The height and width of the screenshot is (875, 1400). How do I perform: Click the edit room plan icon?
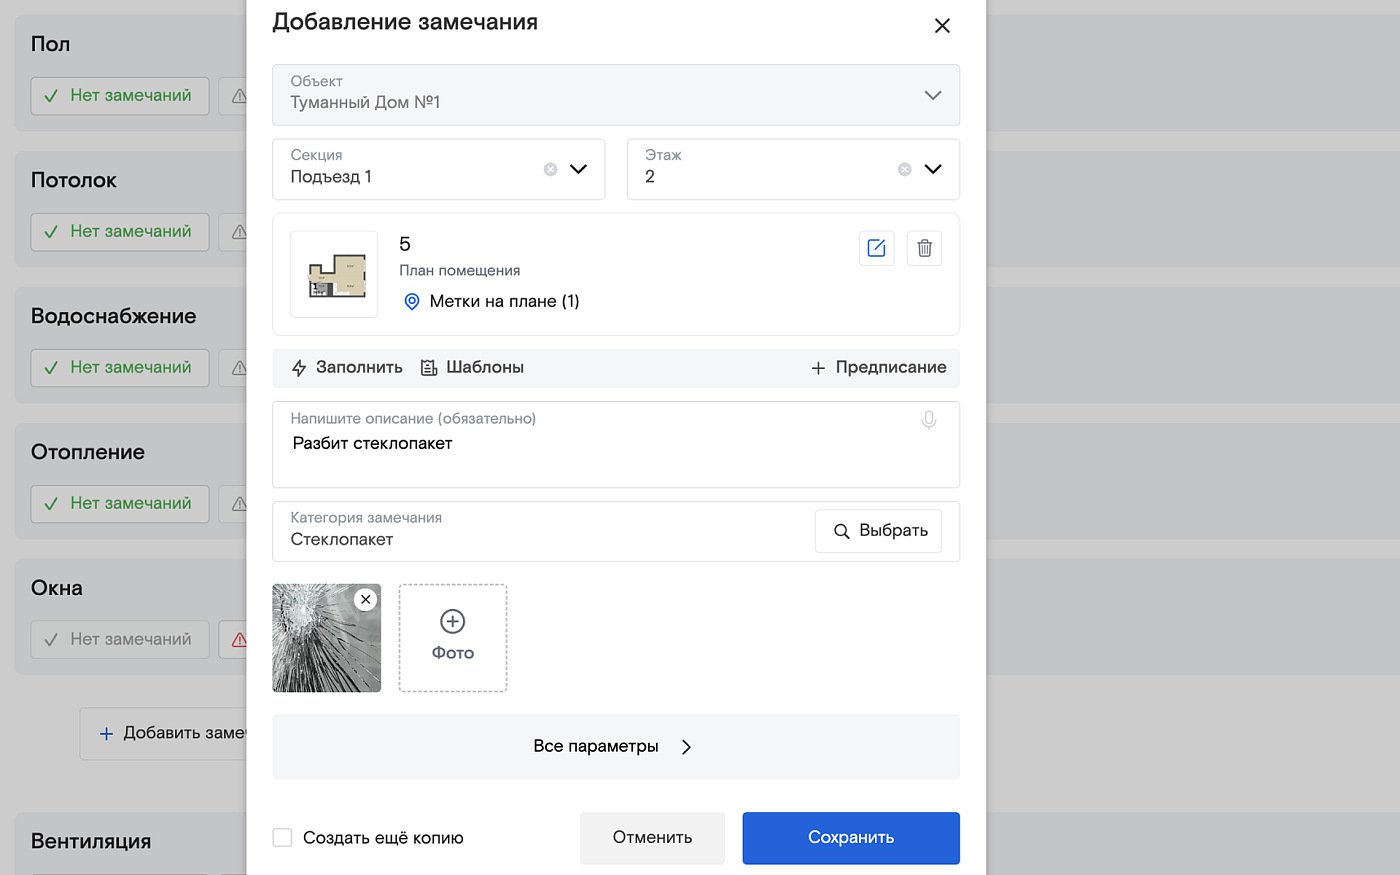pos(876,248)
